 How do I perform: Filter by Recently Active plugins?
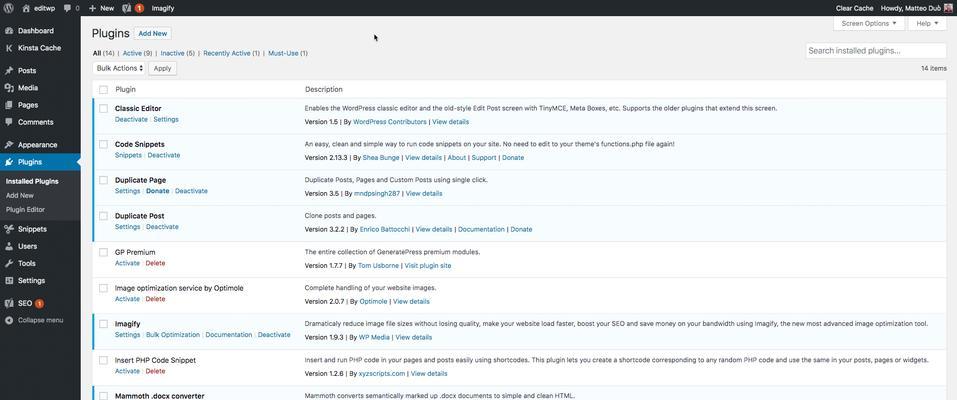(231, 53)
